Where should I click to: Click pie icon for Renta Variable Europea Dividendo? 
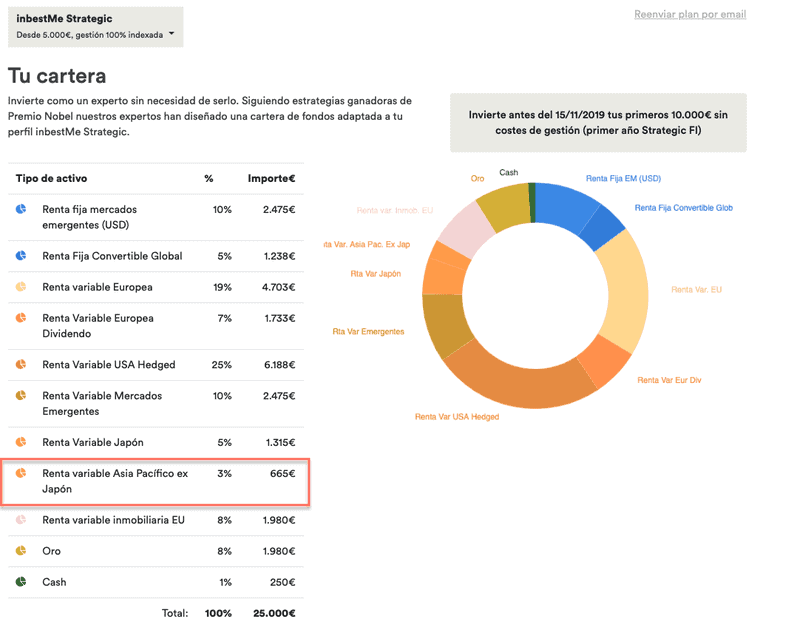21,318
